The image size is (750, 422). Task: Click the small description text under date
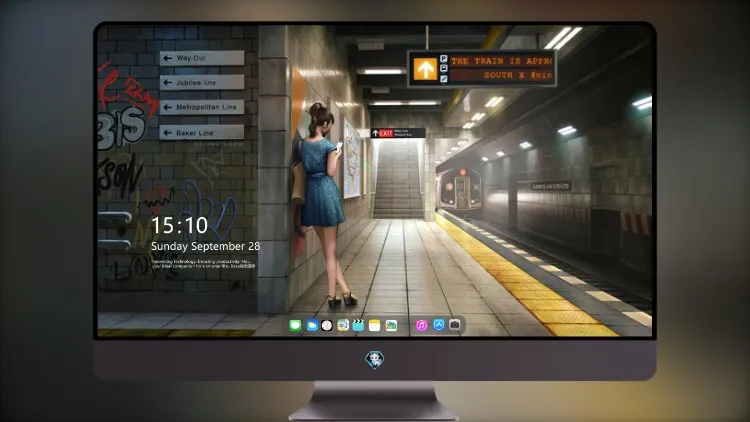click(x=204, y=264)
